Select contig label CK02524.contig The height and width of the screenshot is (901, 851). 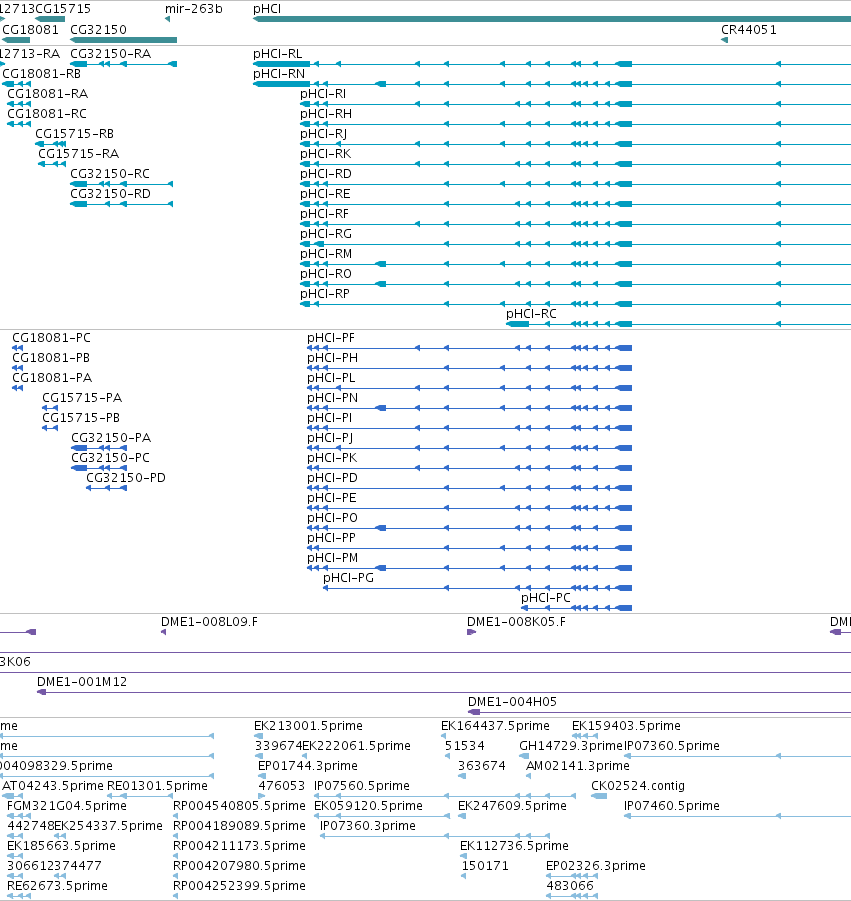click(x=638, y=786)
